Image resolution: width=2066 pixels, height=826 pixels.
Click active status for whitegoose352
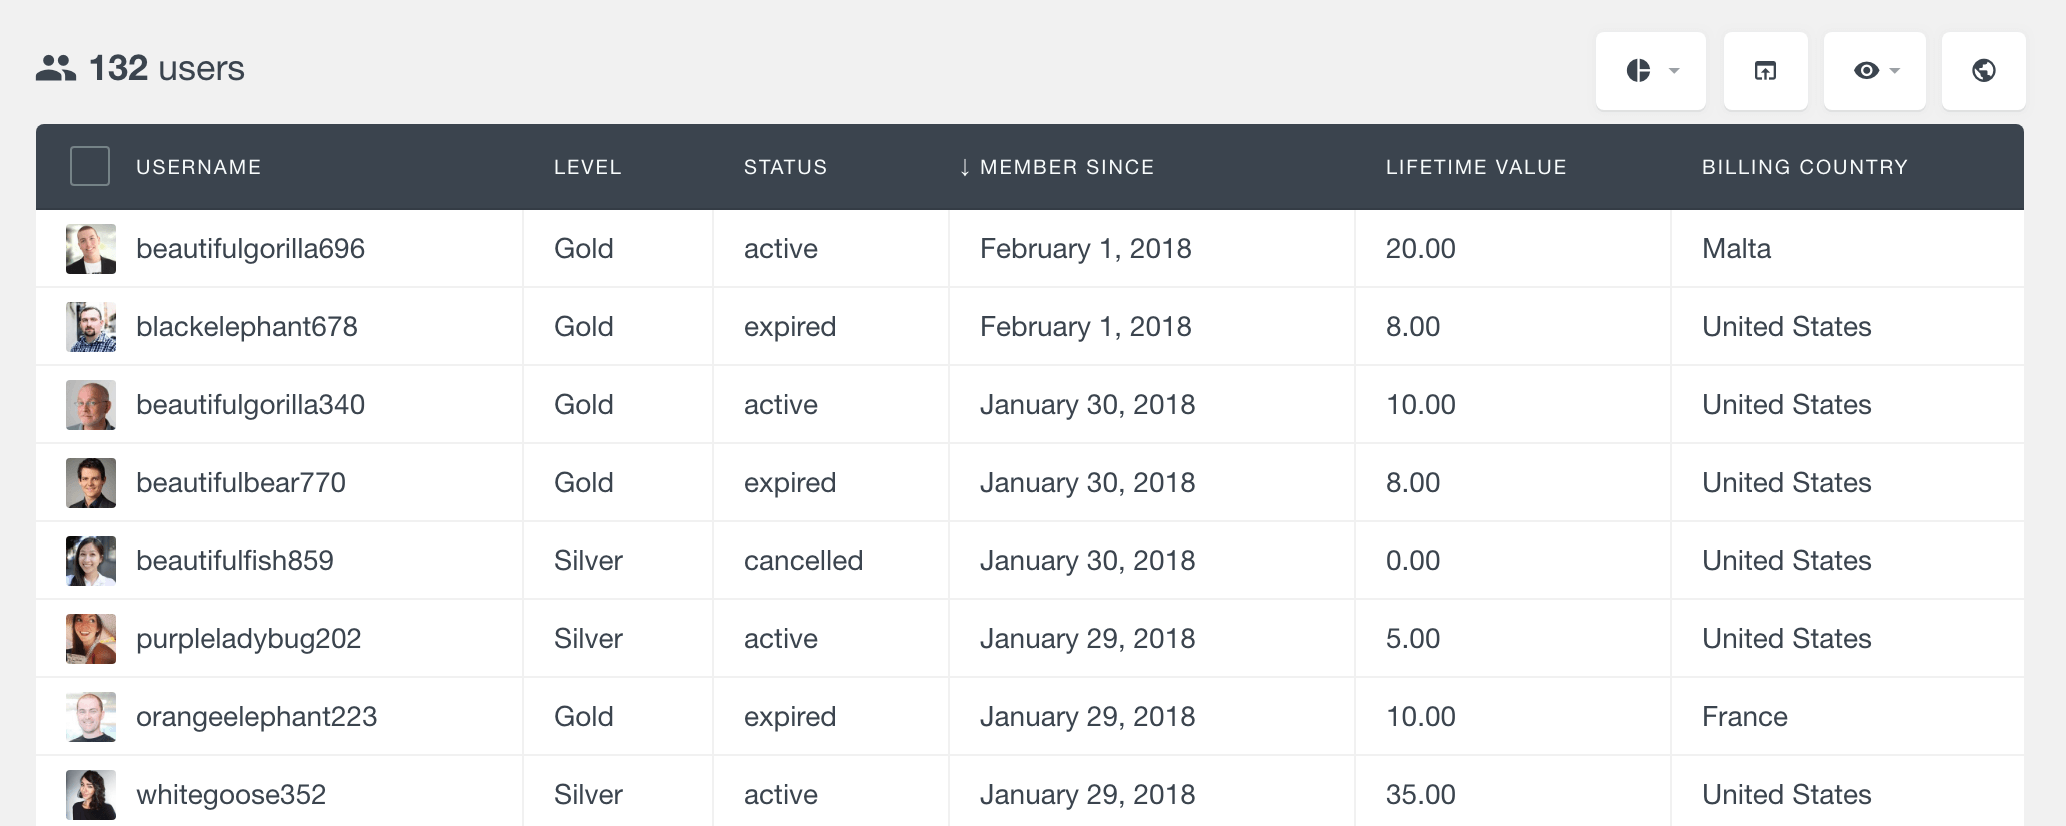[781, 795]
